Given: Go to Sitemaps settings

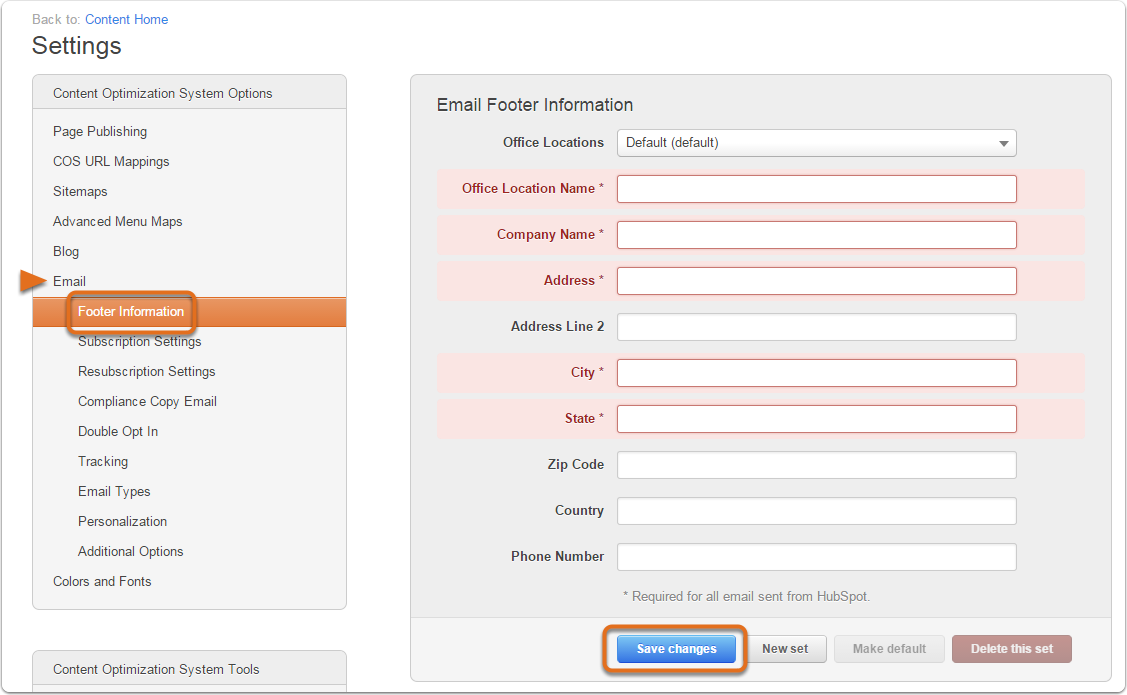Looking at the screenshot, I should coord(80,192).
